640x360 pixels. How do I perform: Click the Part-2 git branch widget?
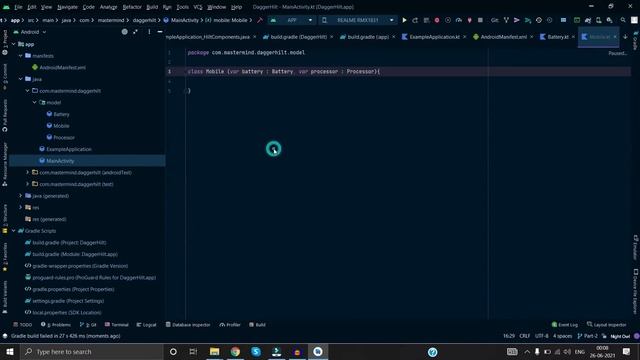point(587,336)
